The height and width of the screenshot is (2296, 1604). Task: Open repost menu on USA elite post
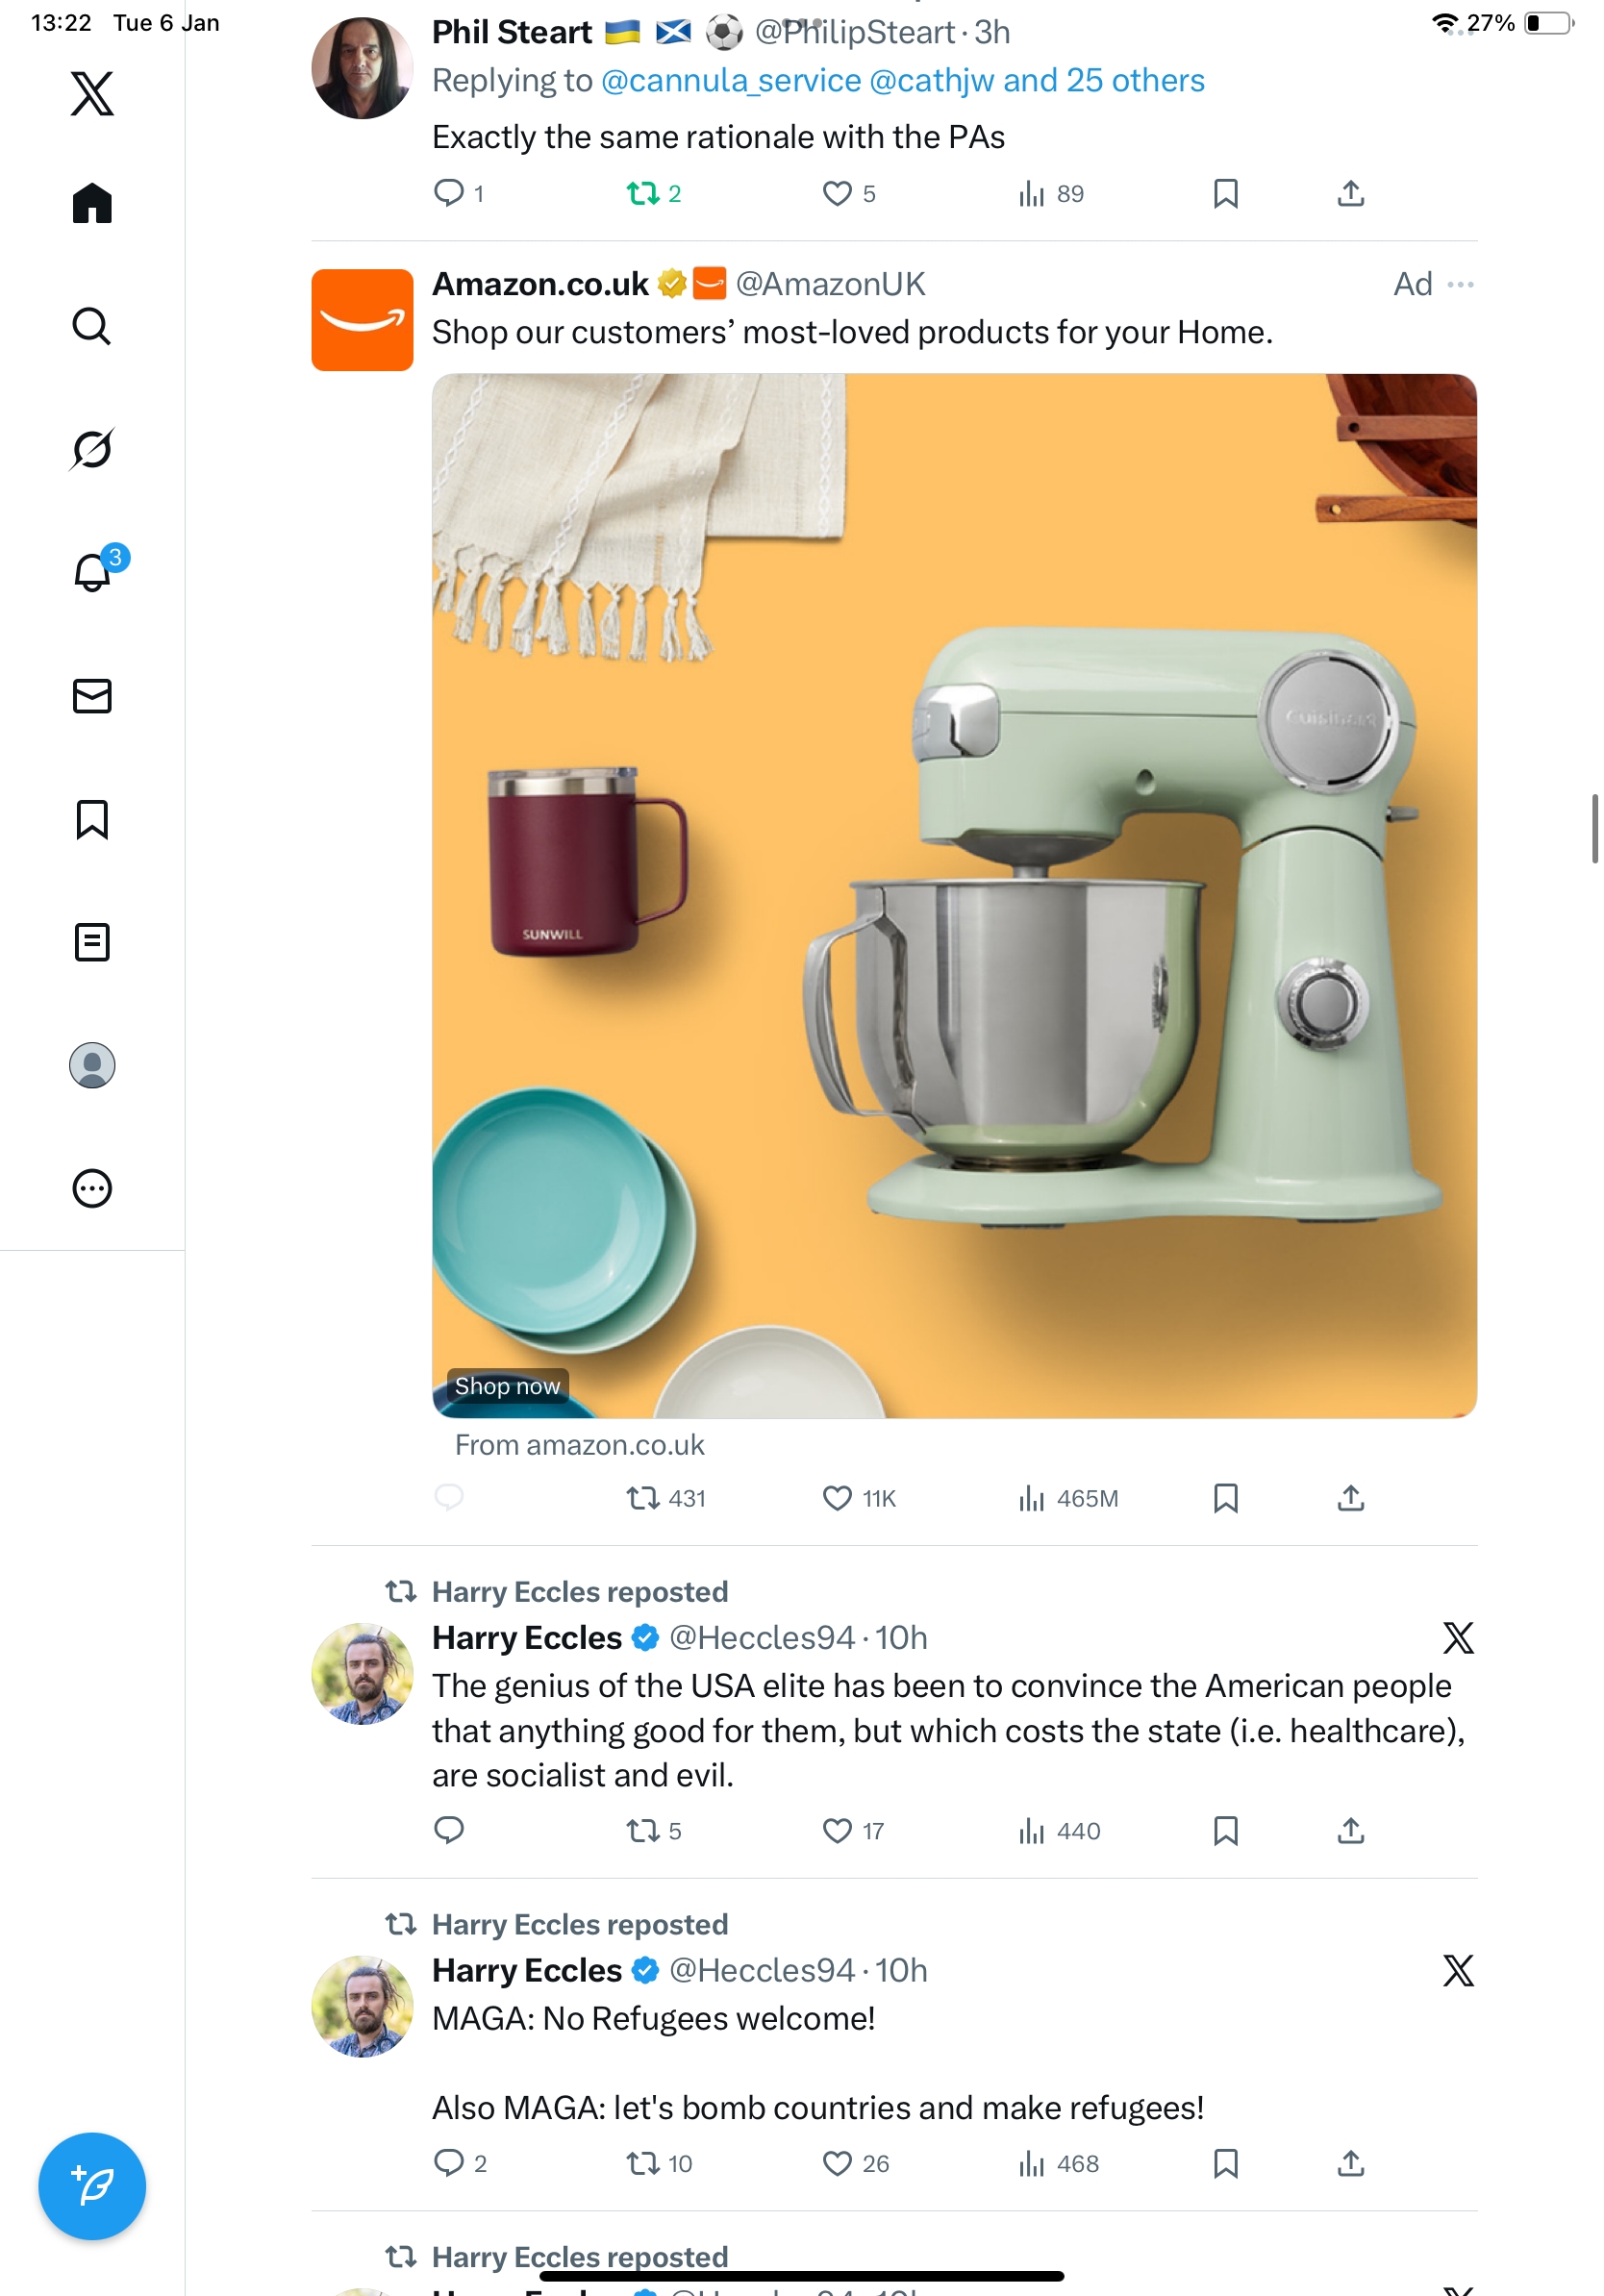click(642, 1831)
